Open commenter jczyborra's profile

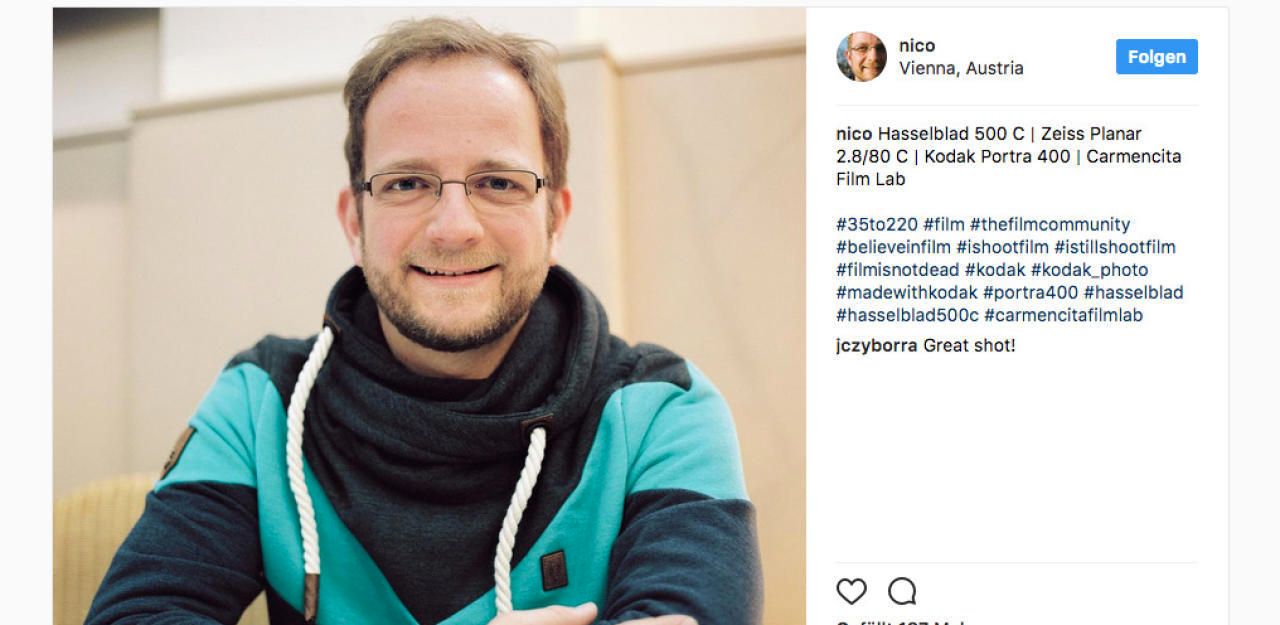pos(877,346)
